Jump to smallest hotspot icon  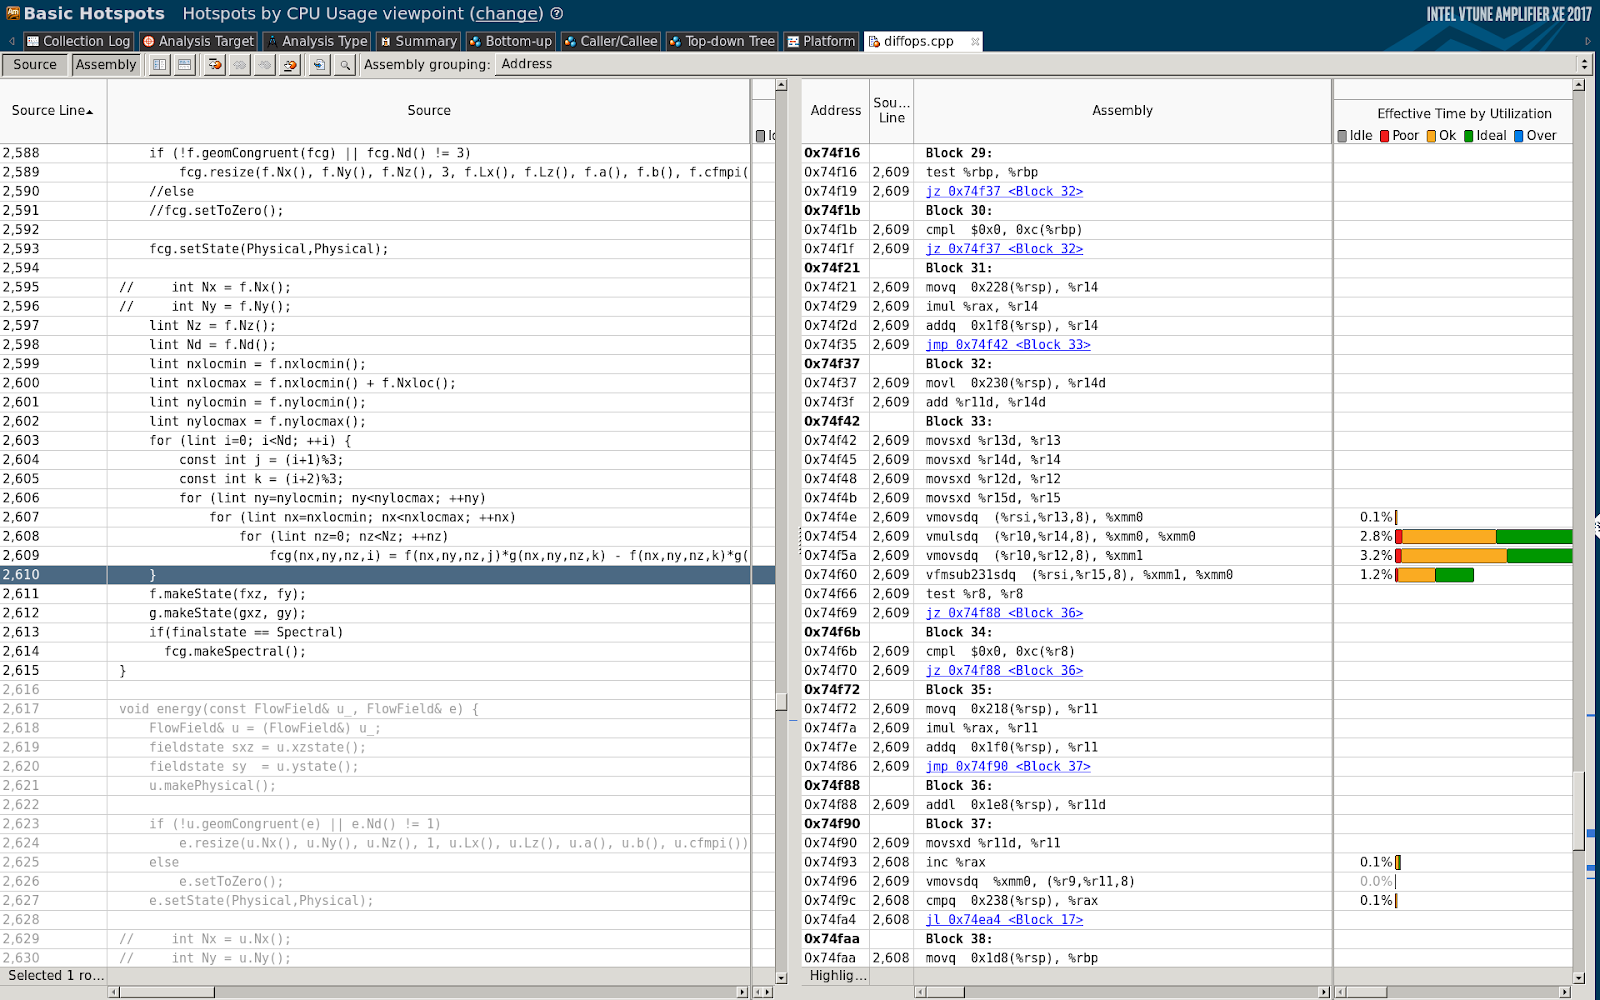coord(290,65)
